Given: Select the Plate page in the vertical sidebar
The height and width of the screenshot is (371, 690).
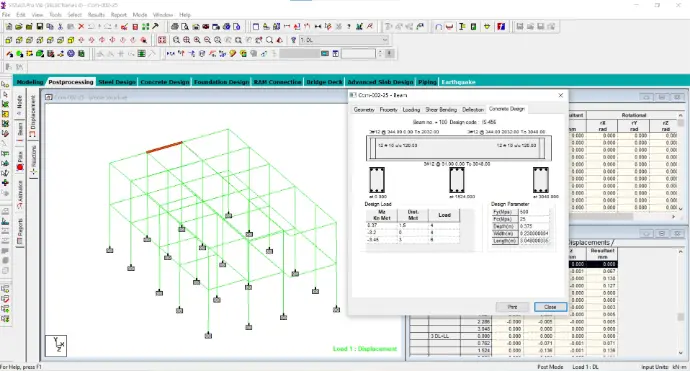Looking at the screenshot, I should [x=19, y=160].
